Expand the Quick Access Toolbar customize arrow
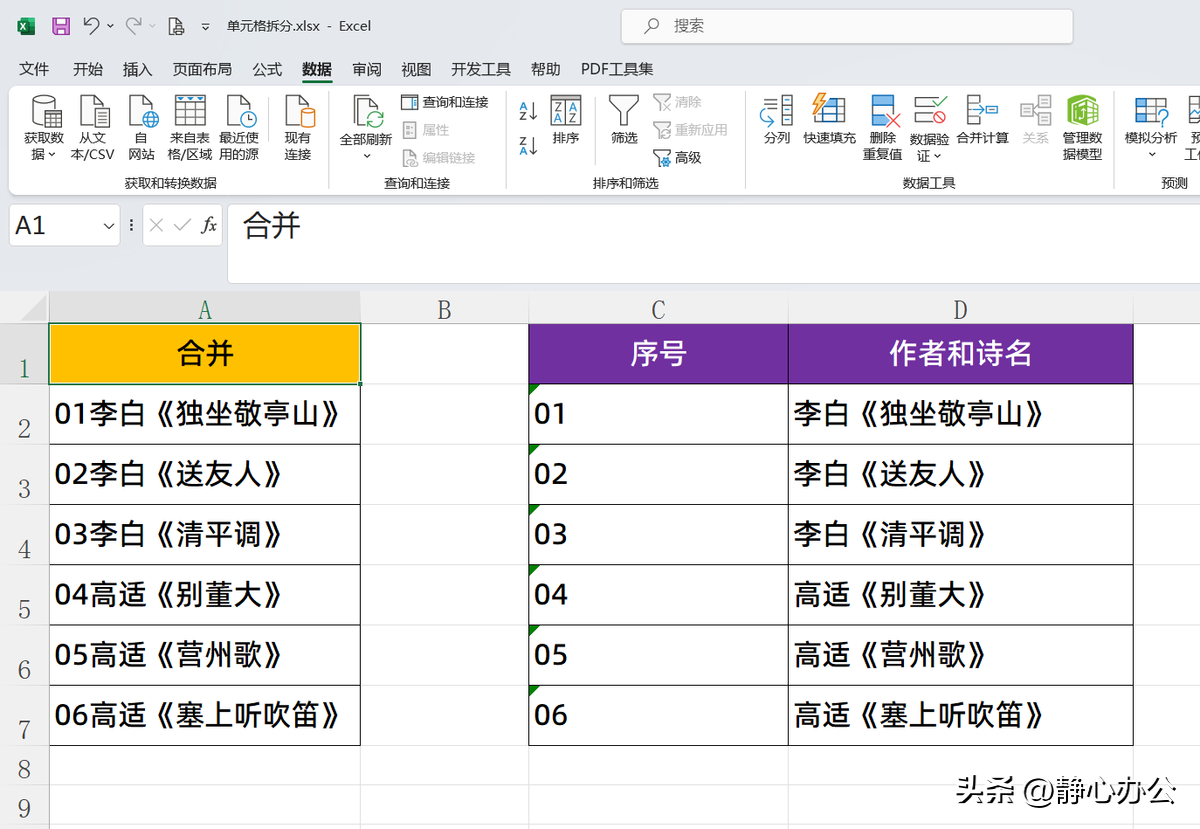Image resolution: width=1200 pixels, height=829 pixels. tap(205, 27)
